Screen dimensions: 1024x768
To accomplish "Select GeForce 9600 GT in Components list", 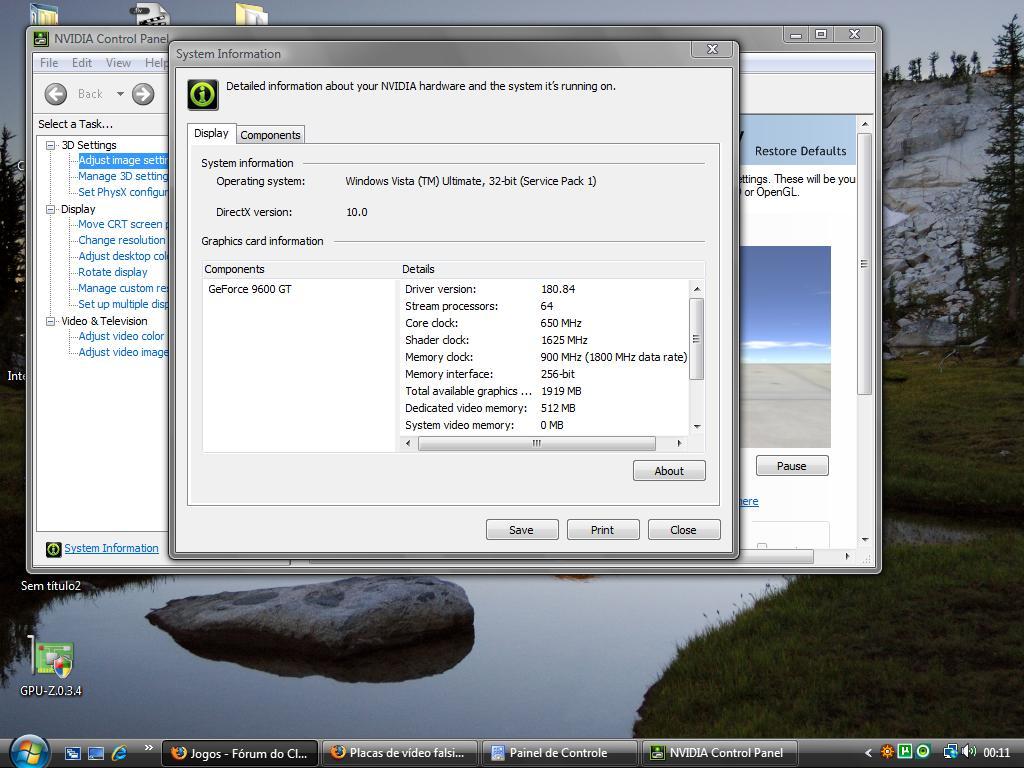I will tap(250, 289).
